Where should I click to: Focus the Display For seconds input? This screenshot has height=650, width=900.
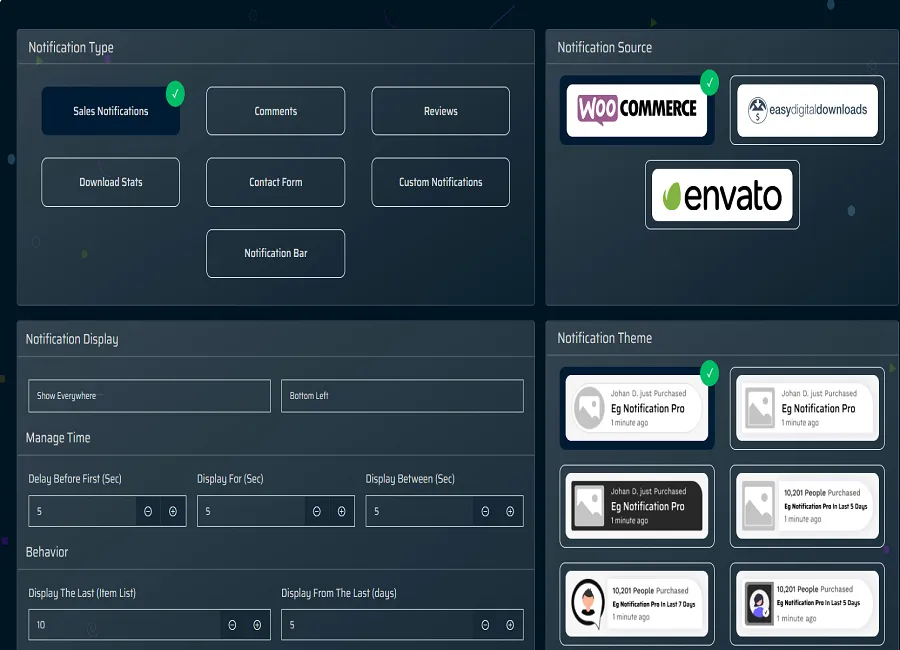coord(251,511)
